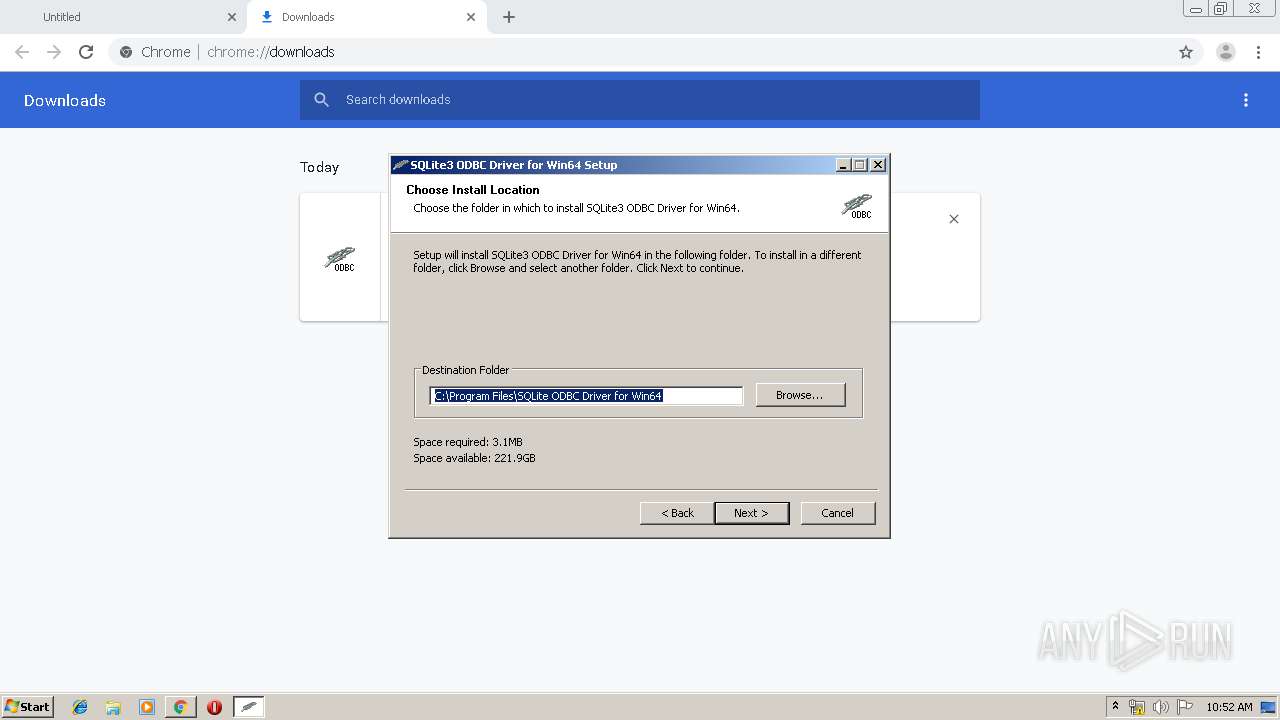Click the SQLite setup taskbar button
The width and height of the screenshot is (1280, 720).
[249, 707]
